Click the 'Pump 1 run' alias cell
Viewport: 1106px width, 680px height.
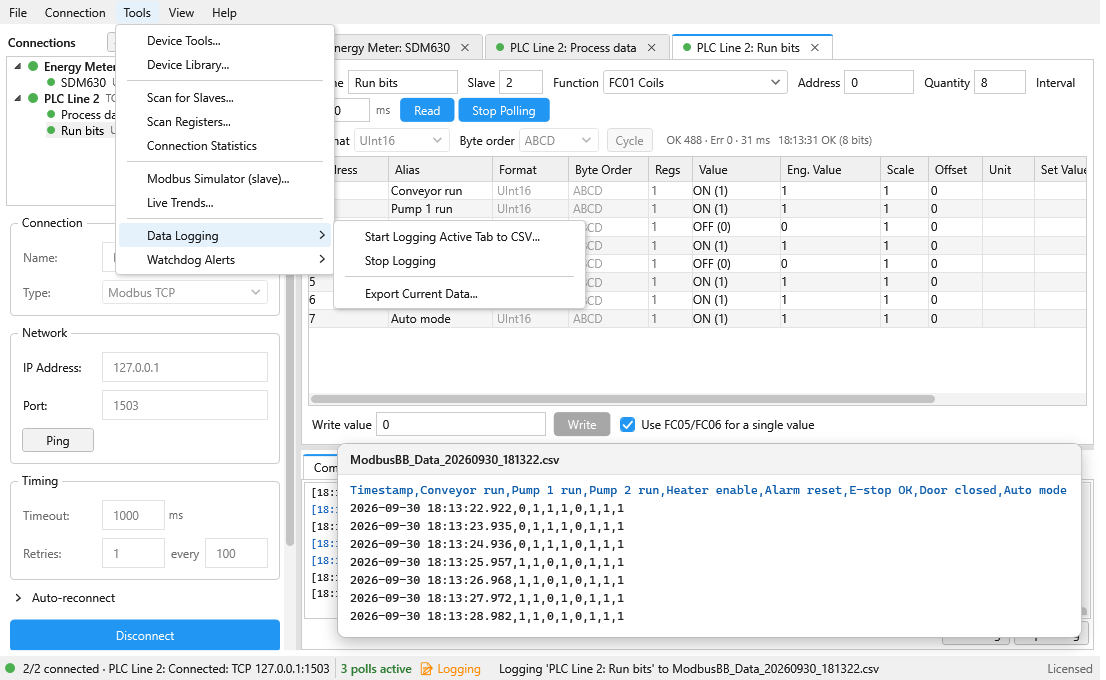click(440, 209)
